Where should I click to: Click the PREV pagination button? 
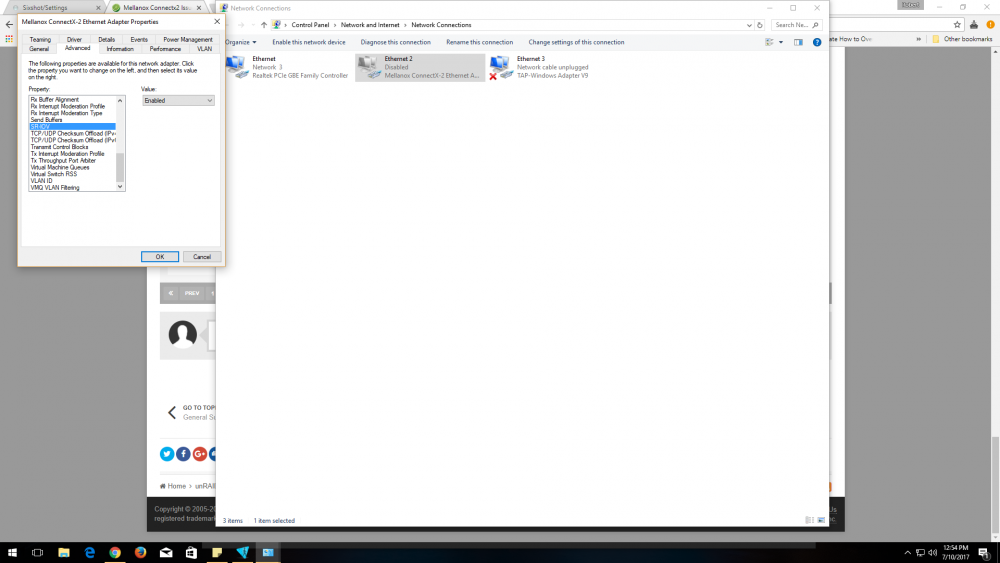point(191,293)
